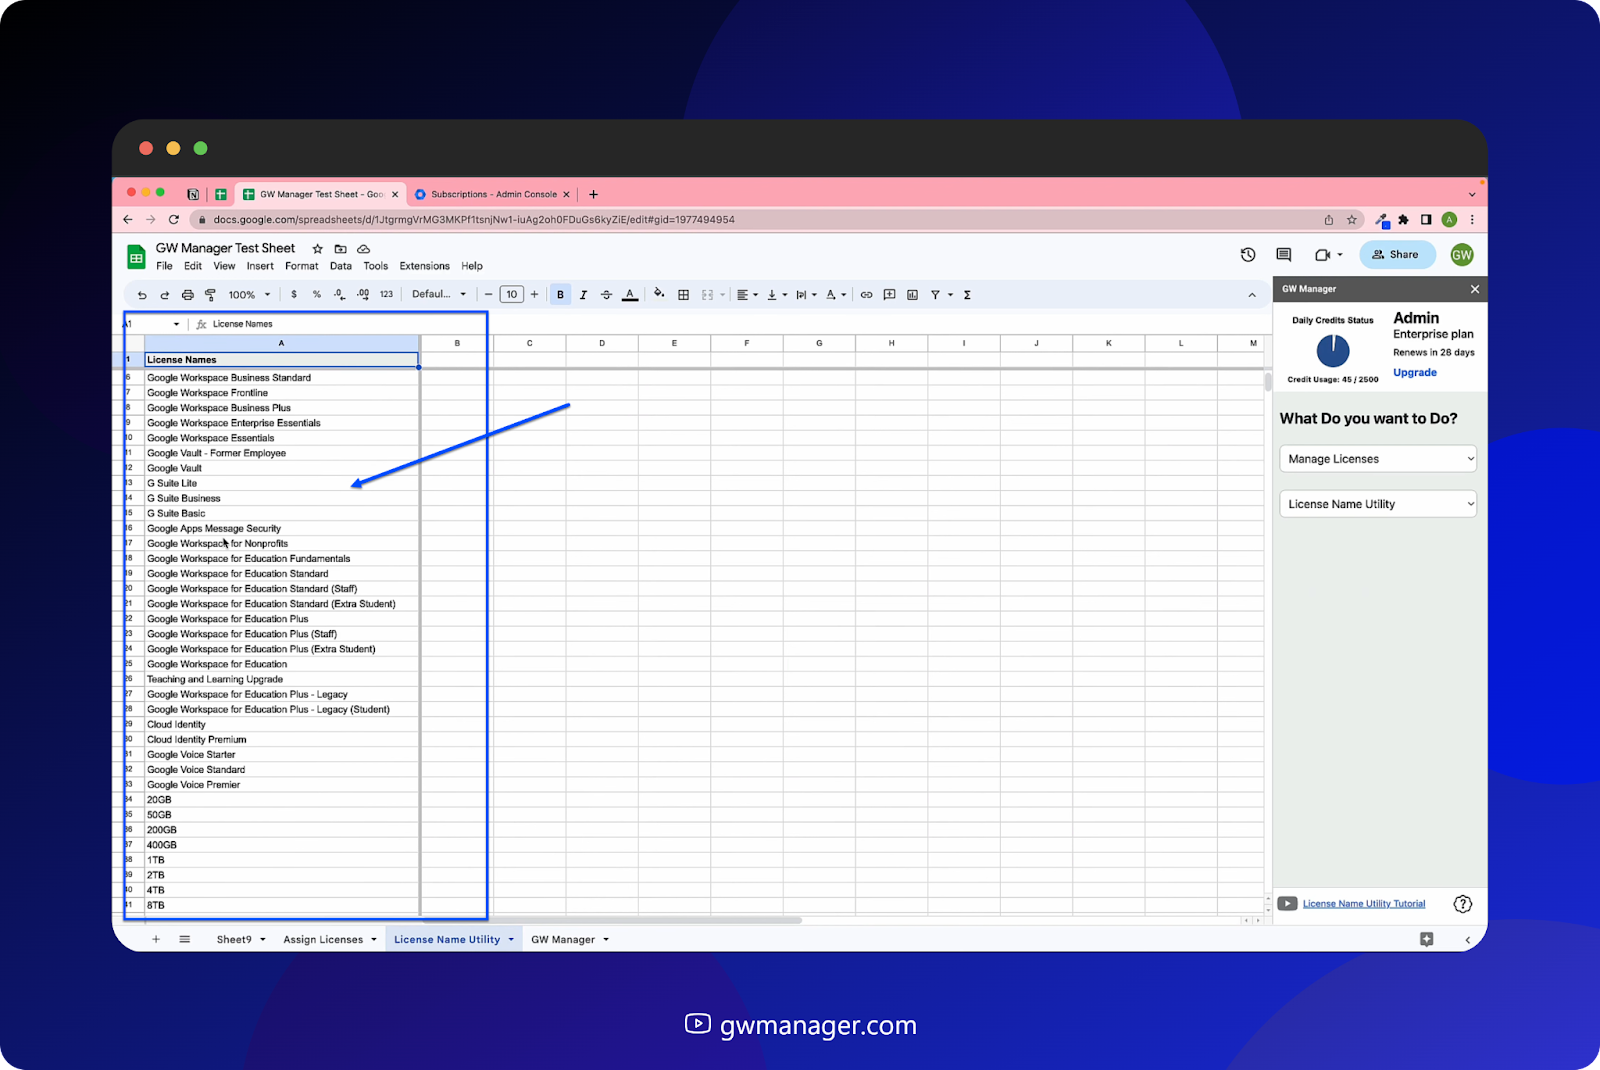
Task: Open fill color picker
Action: click(x=659, y=294)
